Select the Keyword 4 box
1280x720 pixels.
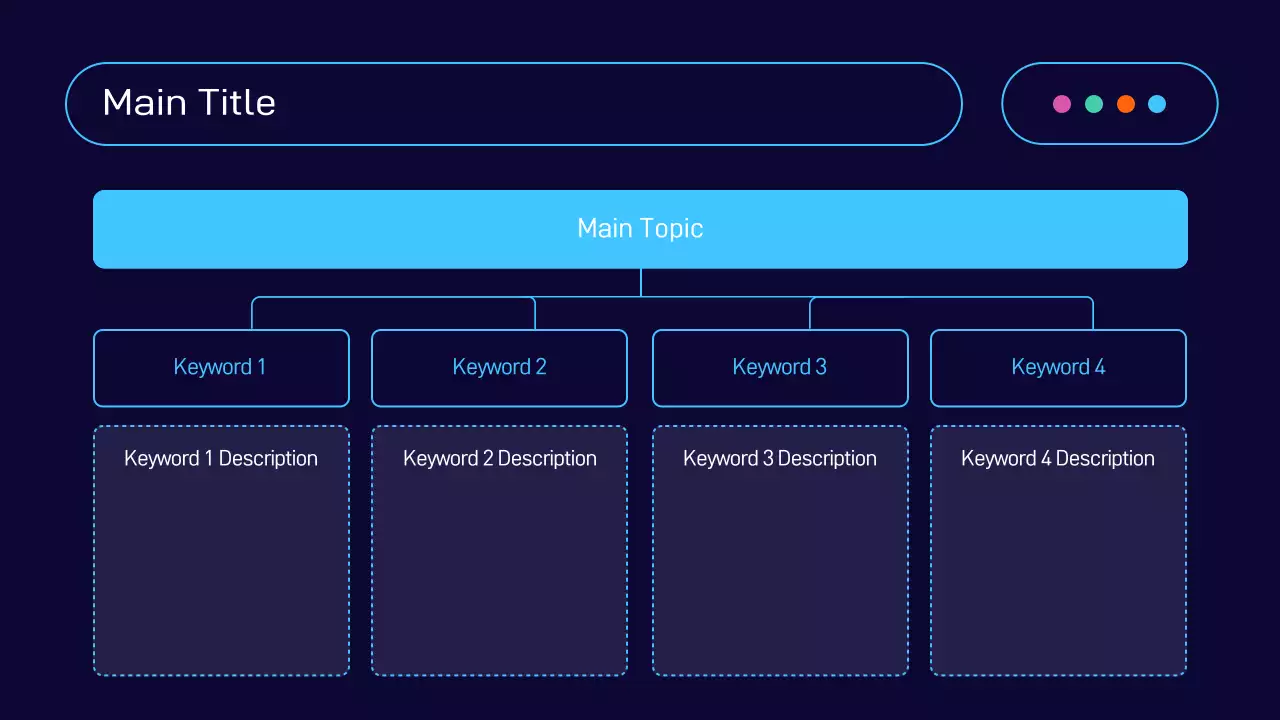pyautogui.click(x=1058, y=368)
